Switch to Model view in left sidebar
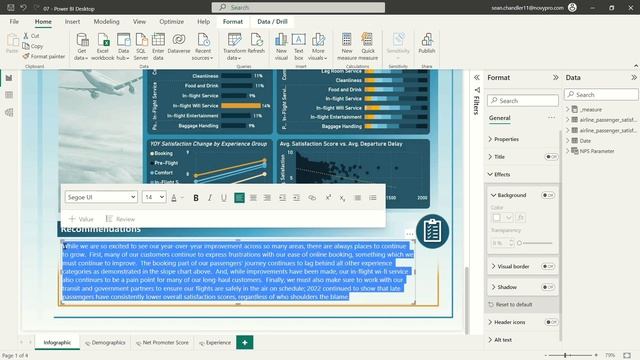The height and width of the screenshot is (360, 640). pyautogui.click(x=9, y=112)
